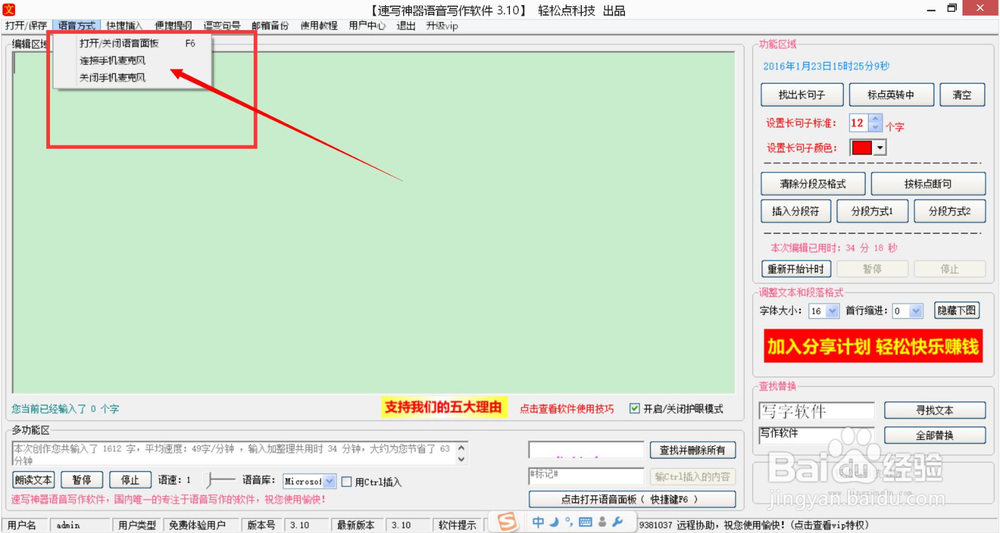Click inside the green editing area
Viewport: 1000px width, 533px height.
pos(373,222)
